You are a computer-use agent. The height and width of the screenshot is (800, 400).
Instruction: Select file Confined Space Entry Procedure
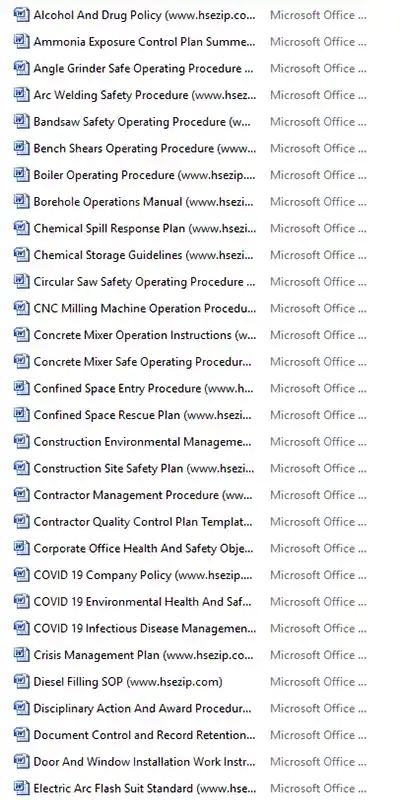(143, 388)
